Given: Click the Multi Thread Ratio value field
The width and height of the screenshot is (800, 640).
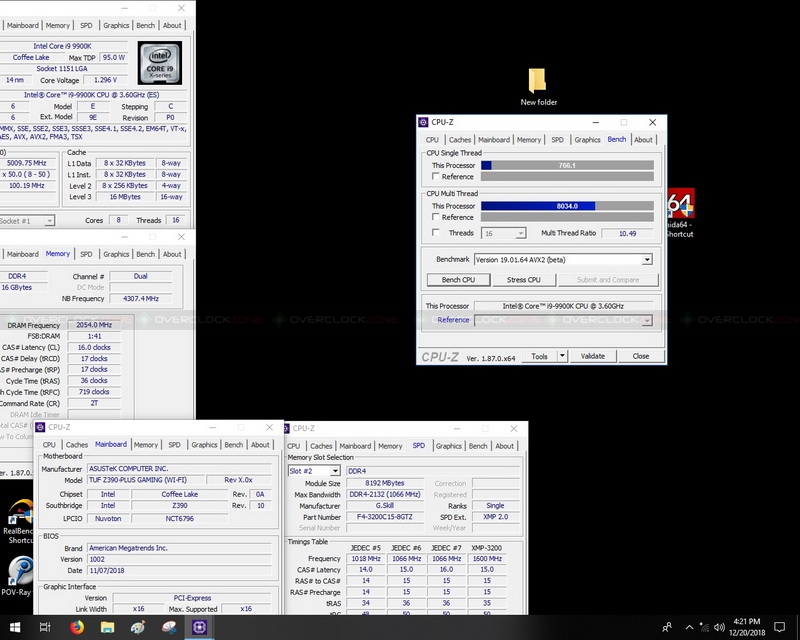Looking at the screenshot, I should [628, 233].
